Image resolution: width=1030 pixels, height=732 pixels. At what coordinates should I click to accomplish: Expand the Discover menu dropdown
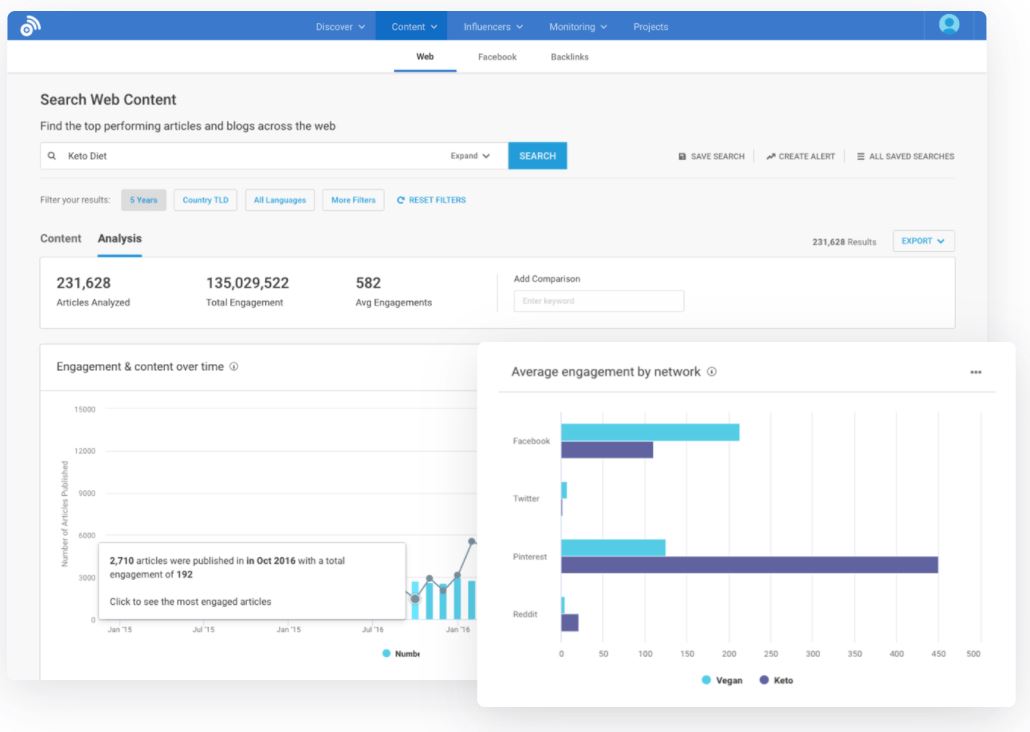[340, 27]
